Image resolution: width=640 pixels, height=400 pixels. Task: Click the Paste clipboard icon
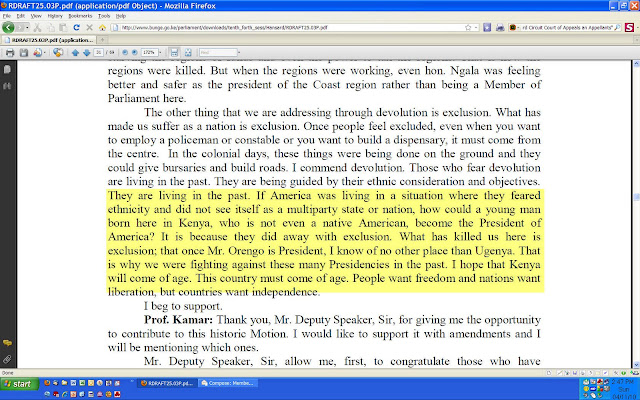click(x=63, y=27)
